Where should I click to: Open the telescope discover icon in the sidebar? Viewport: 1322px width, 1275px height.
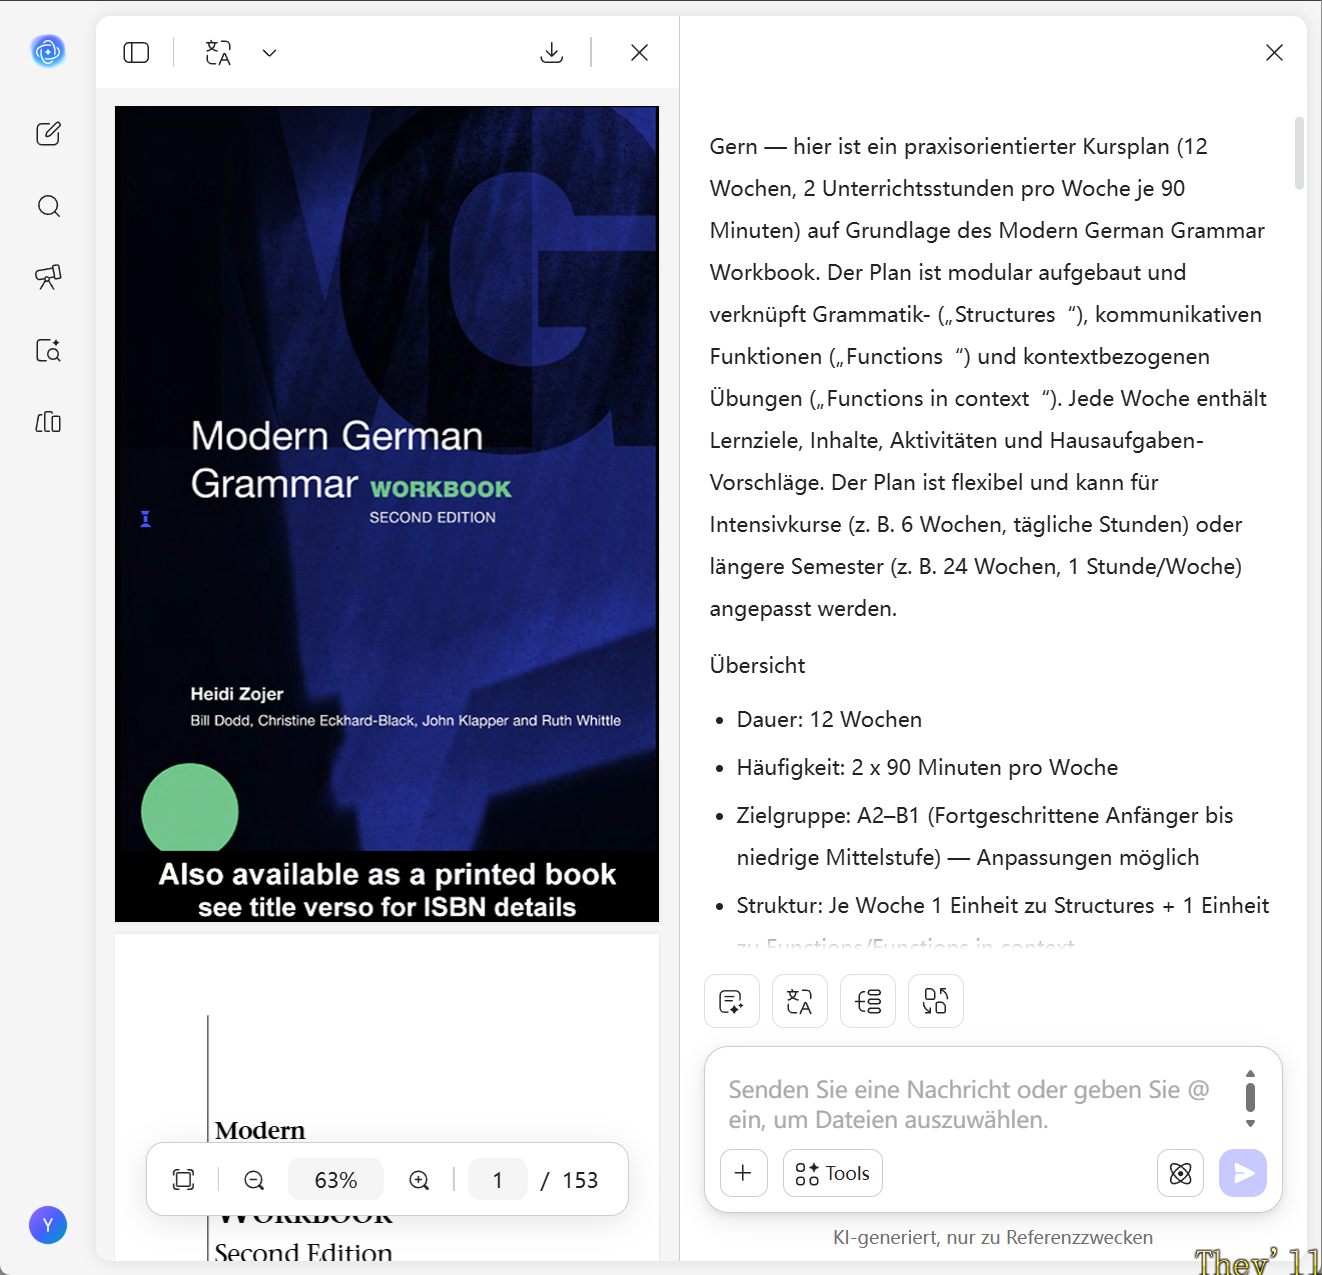(48, 277)
